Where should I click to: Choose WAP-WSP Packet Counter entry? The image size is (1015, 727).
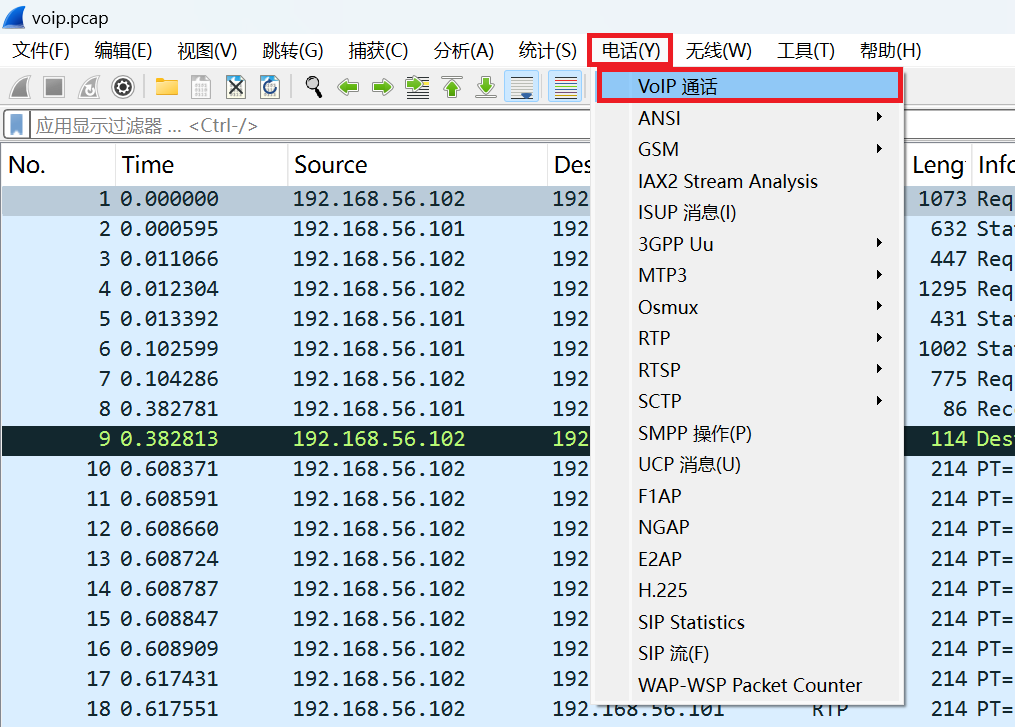tap(749, 684)
